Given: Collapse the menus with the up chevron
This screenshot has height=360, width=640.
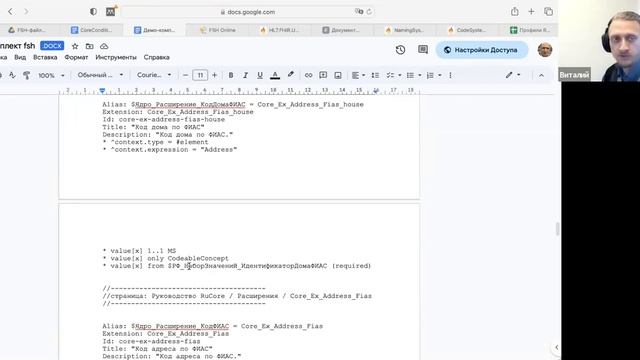Looking at the screenshot, I should point(541,75).
